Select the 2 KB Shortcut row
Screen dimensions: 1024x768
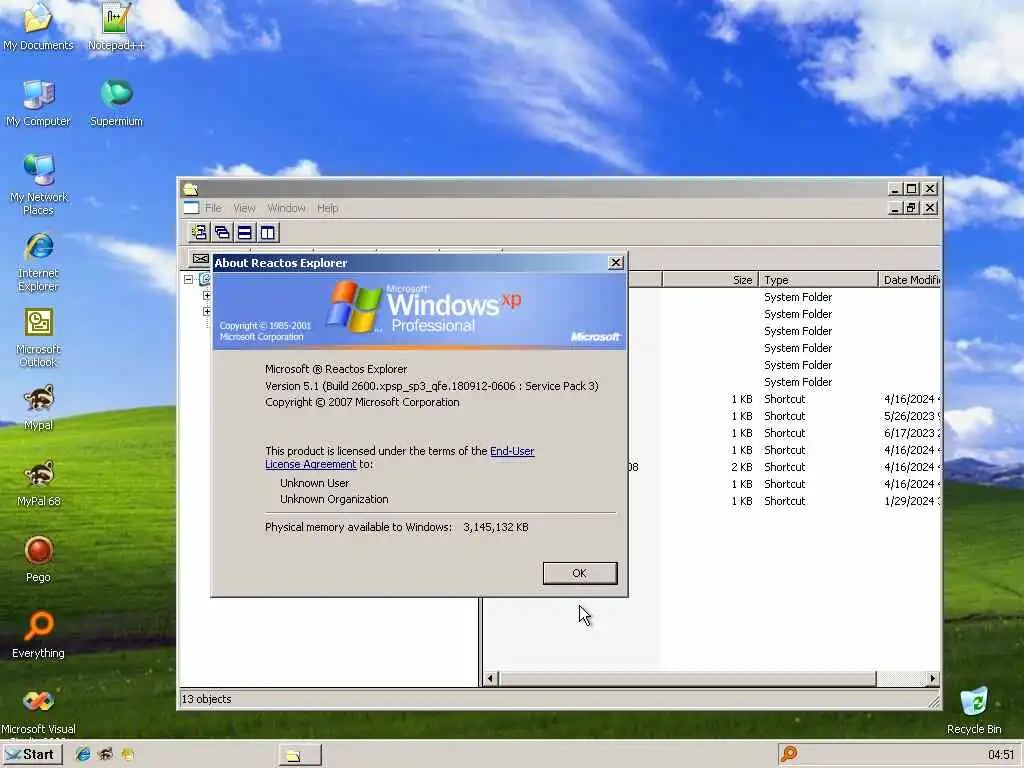pos(784,467)
